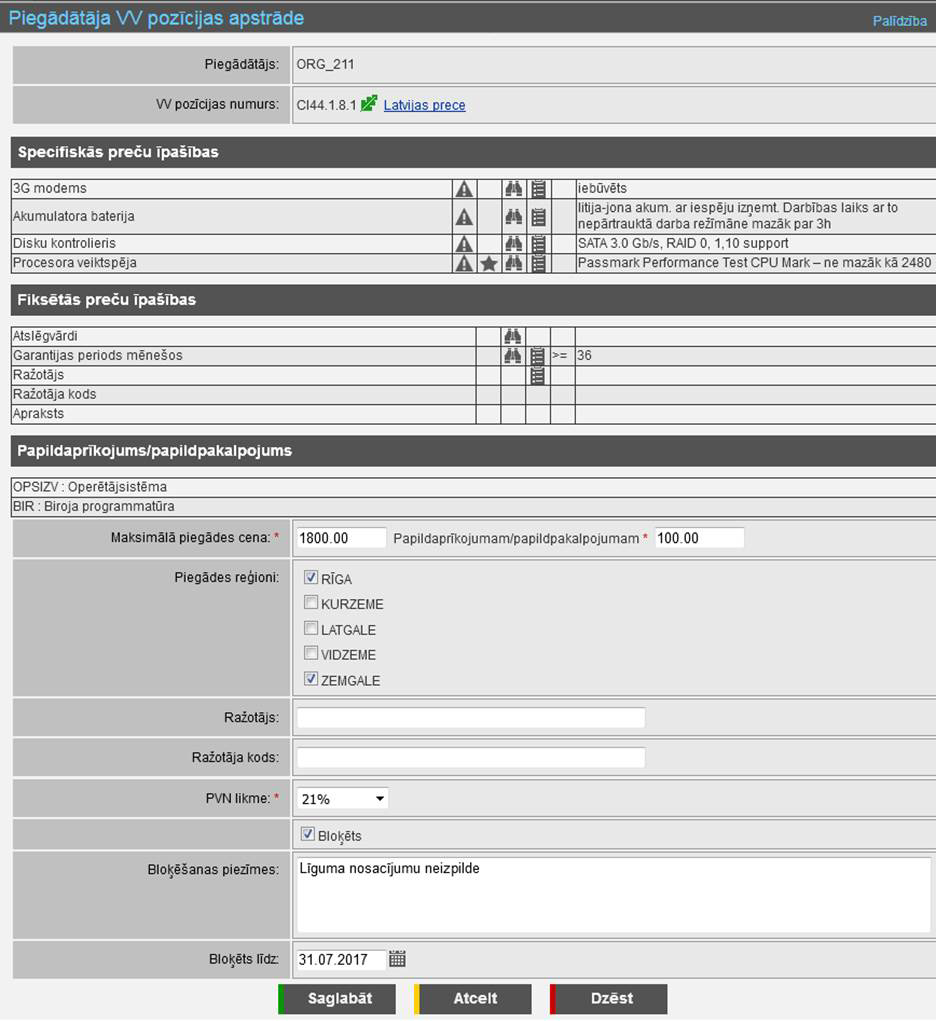This screenshot has width=936, height=1021.
Task: Open the calendar picker next to Bloķēts līdz
Action: pos(397,959)
